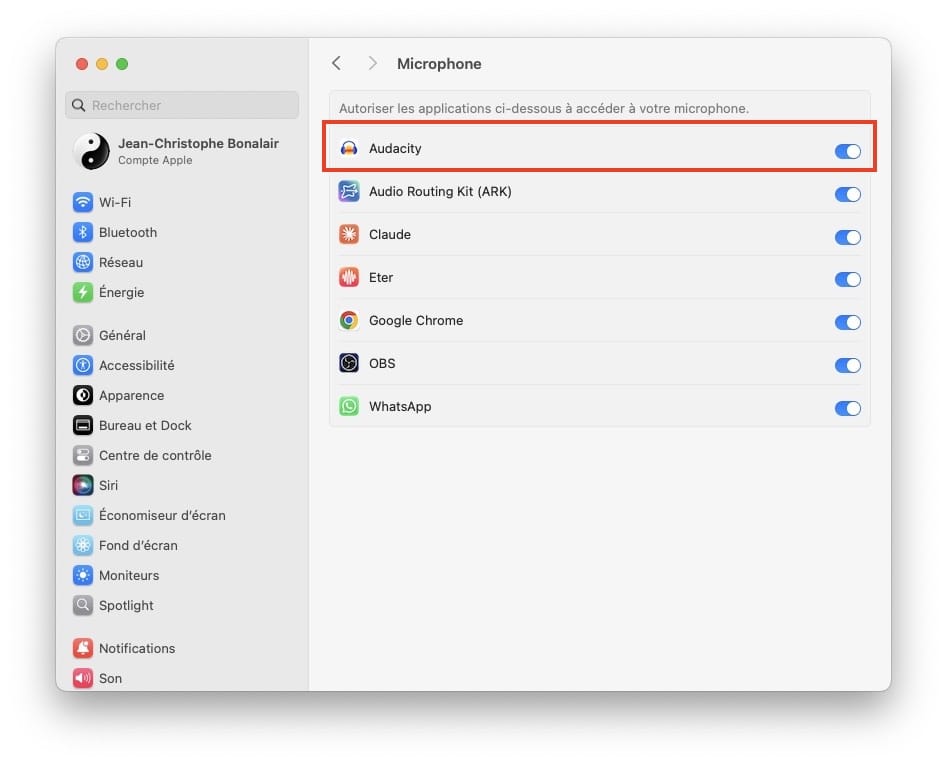Click the Google Chrome app icon
This screenshot has height=765, width=947.
[x=349, y=321]
